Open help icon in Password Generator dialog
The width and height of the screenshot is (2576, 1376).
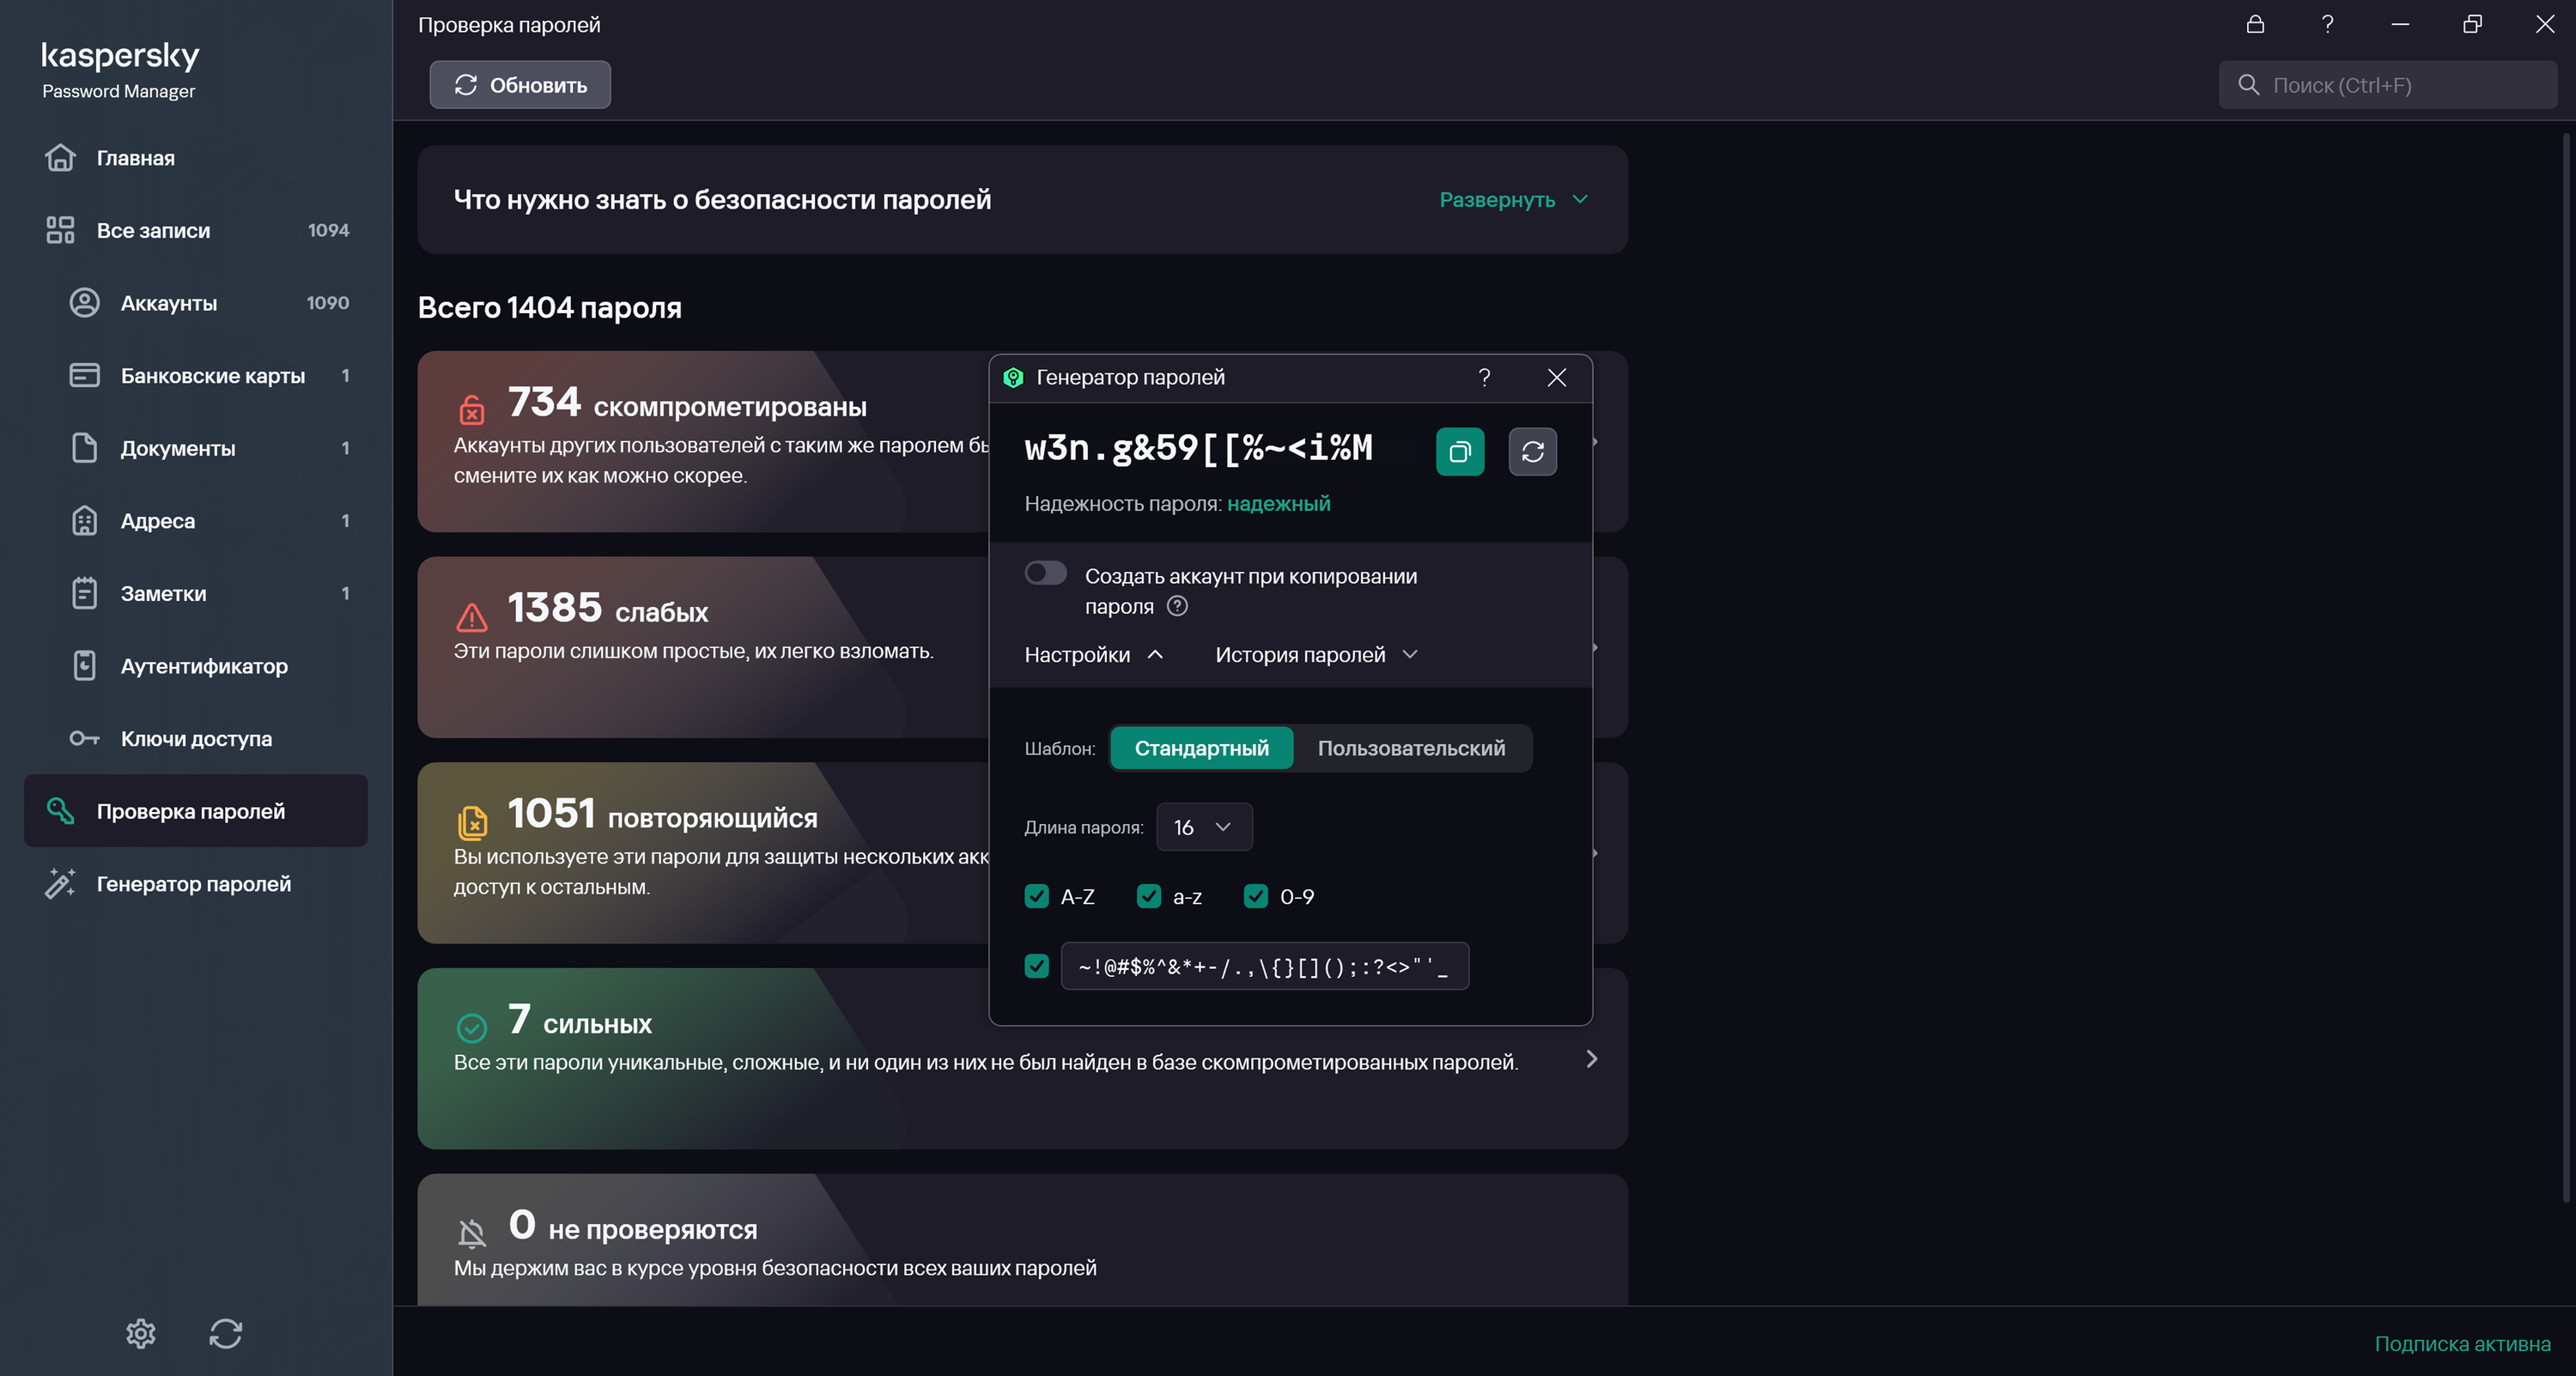point(1484,377)
